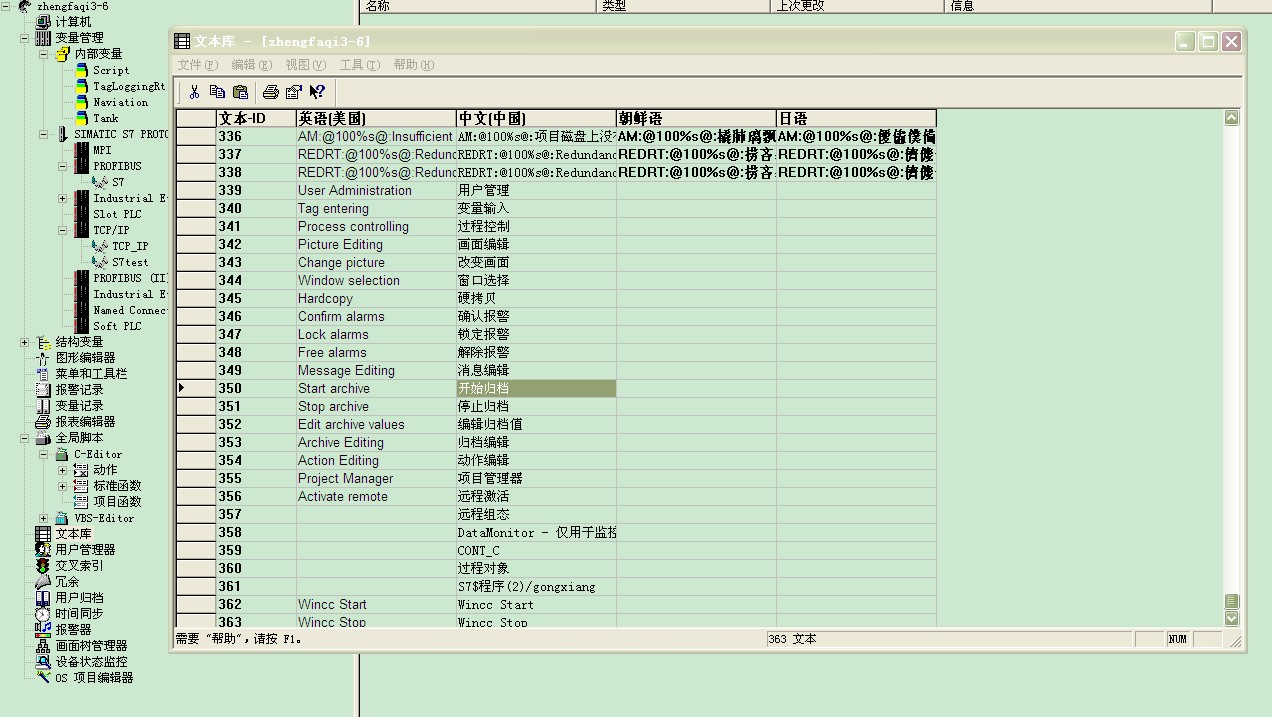Expand the Industrial Ethernet node above Slot PLC

click(63, 198)
